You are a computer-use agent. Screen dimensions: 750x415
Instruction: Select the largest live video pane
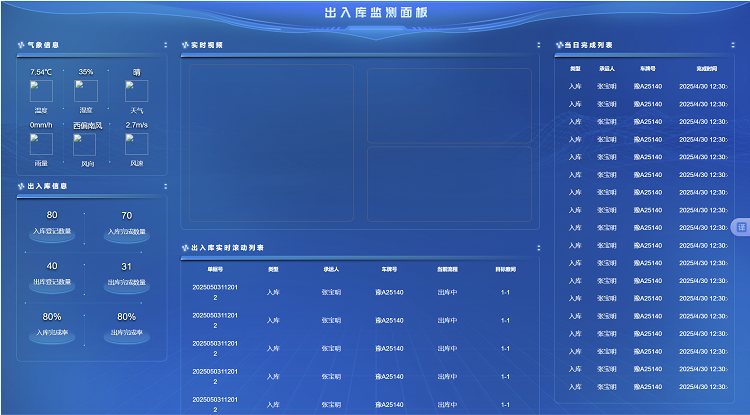[271, 143]
